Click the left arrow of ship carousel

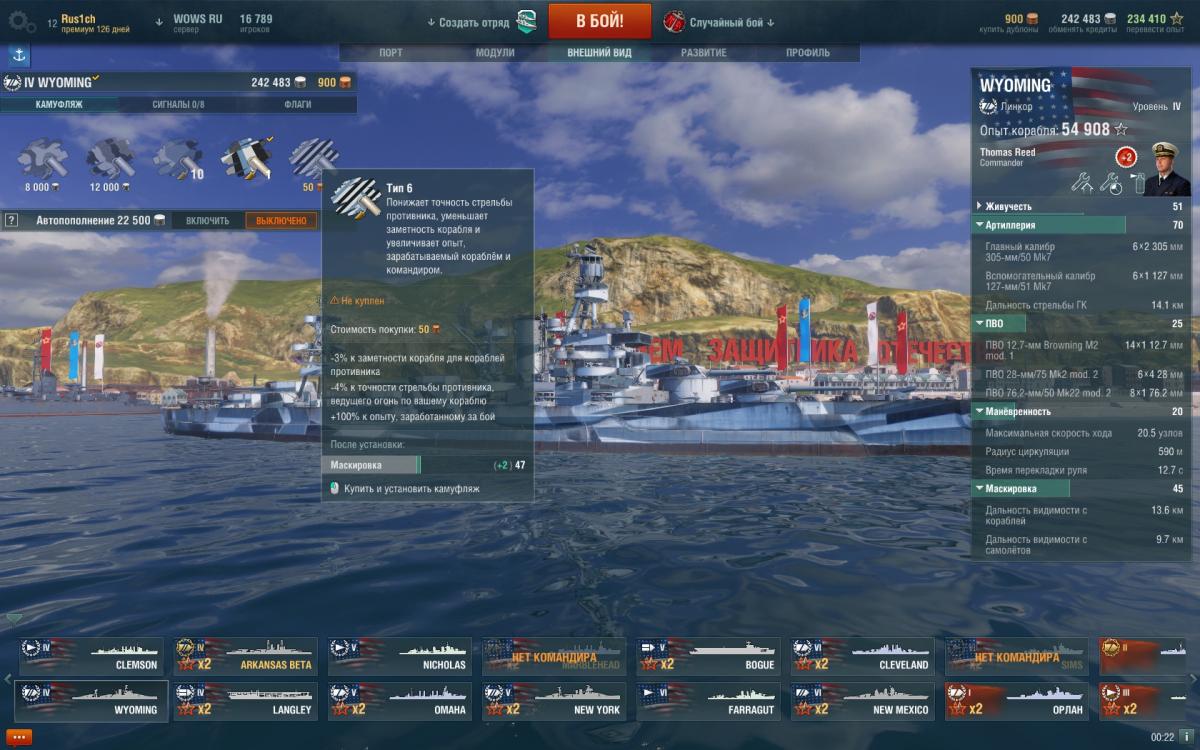(x=8, y=679)
